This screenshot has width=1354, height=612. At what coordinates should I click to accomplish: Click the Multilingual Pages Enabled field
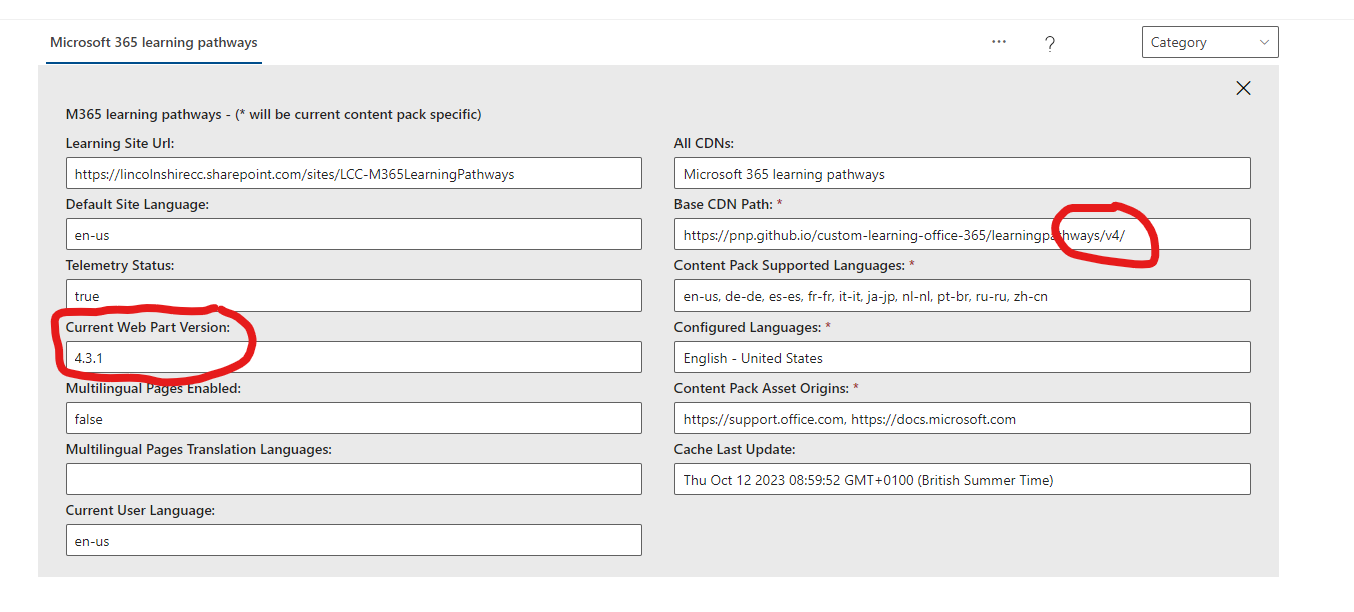coord(354,418)
